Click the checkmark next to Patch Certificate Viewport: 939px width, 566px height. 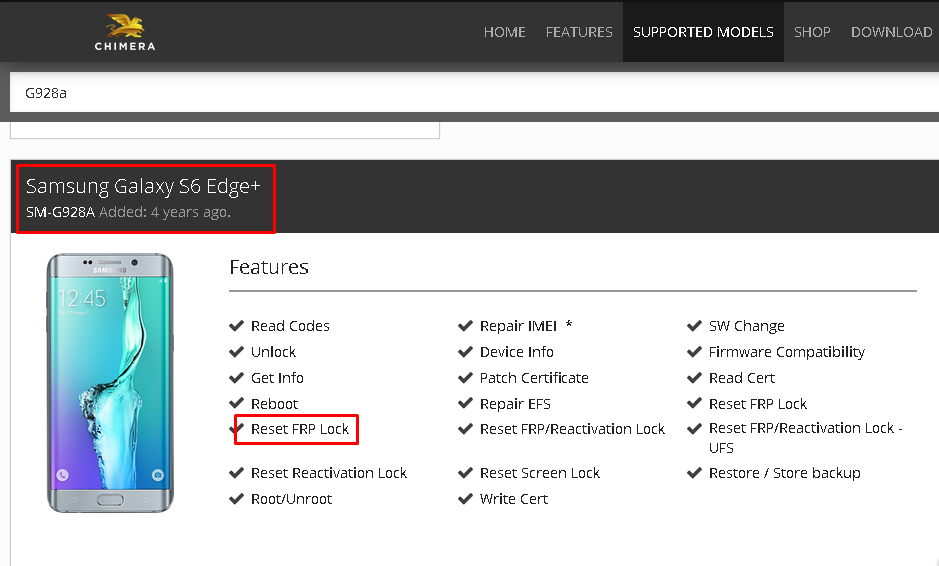point(465,377)
